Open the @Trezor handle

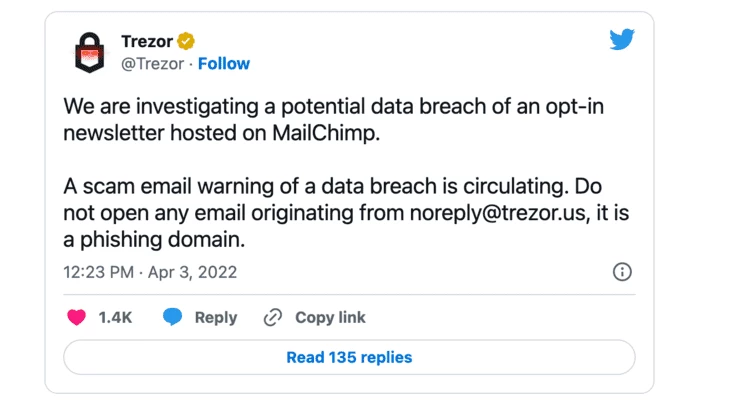(x=153, y=64)
